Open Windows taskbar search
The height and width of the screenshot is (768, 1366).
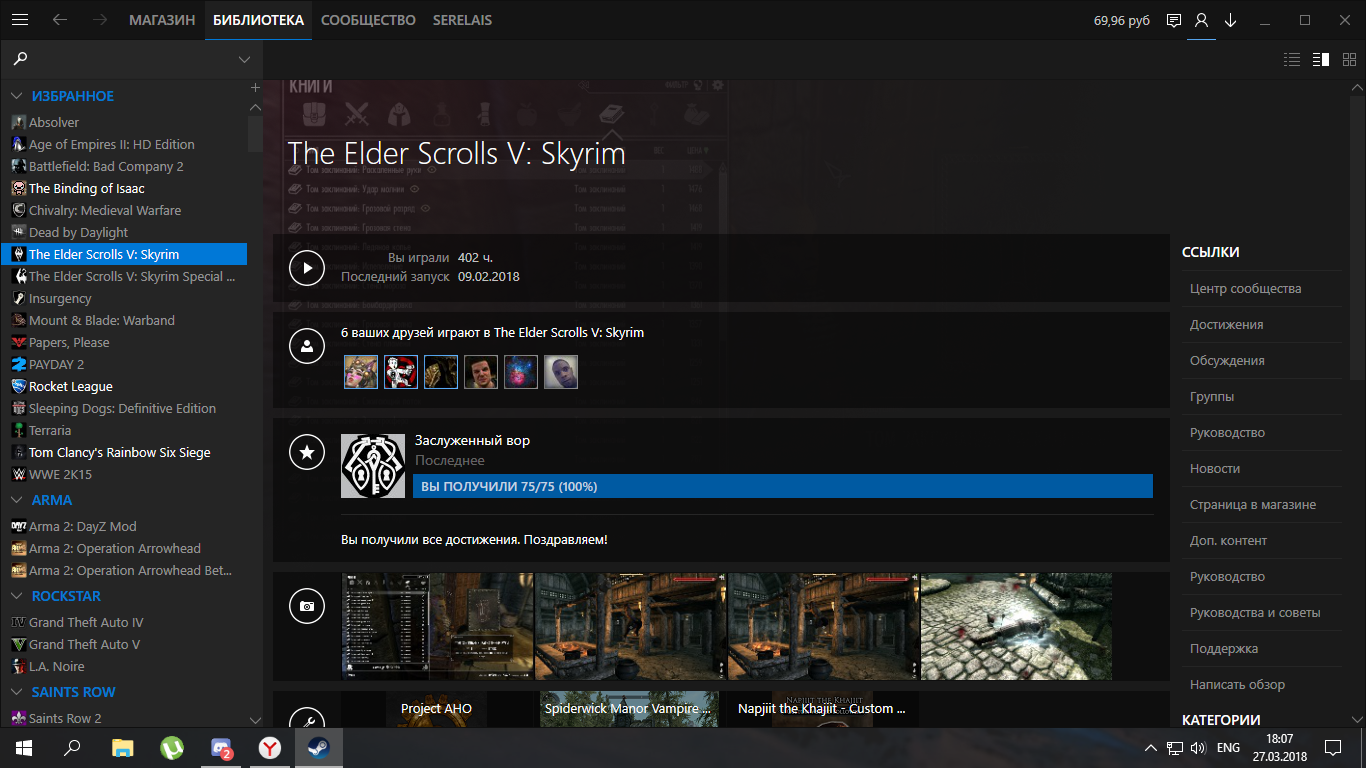pos(72,747)
